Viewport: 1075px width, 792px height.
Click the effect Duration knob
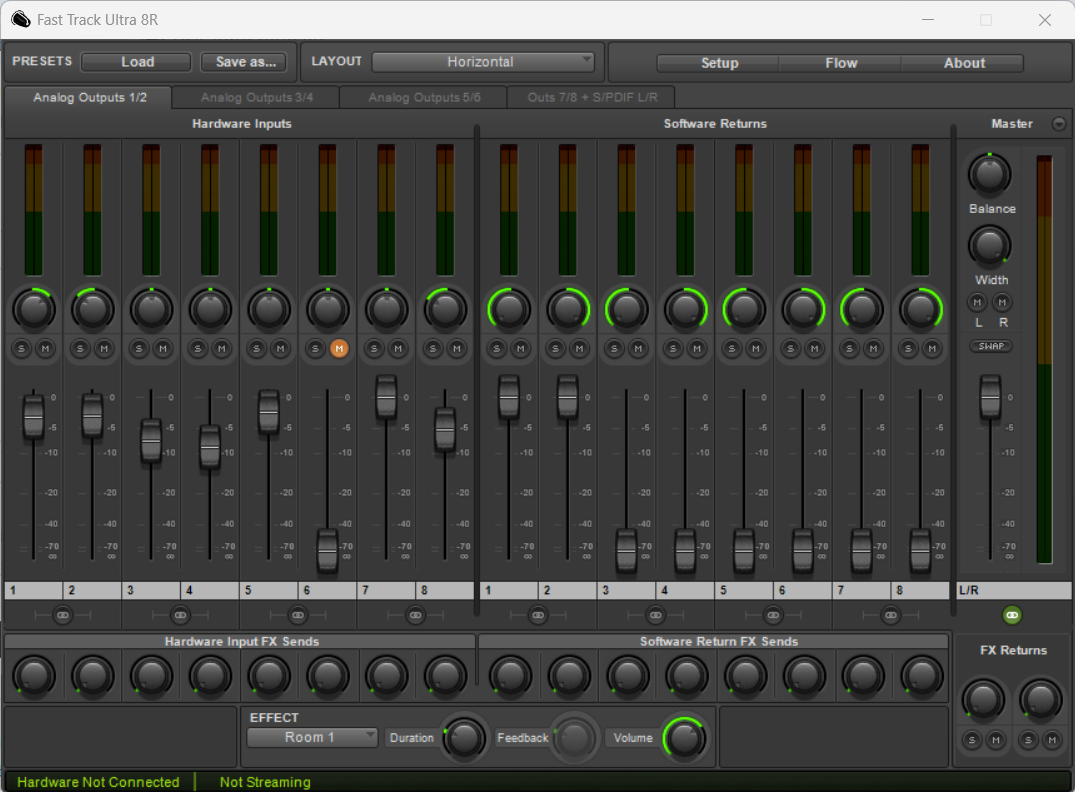(x=464, y=738)
